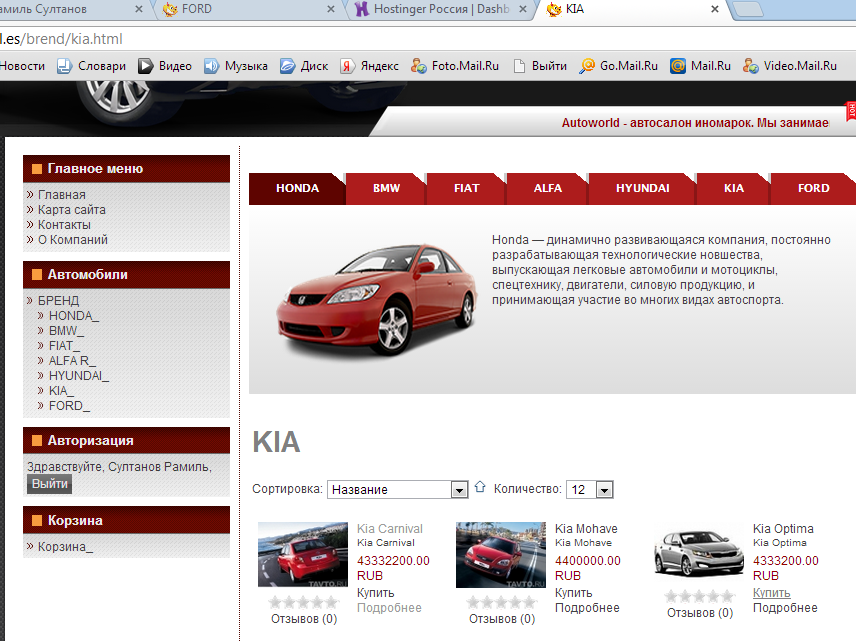Open Сортировка dropdown showing Название

(397, 489)
